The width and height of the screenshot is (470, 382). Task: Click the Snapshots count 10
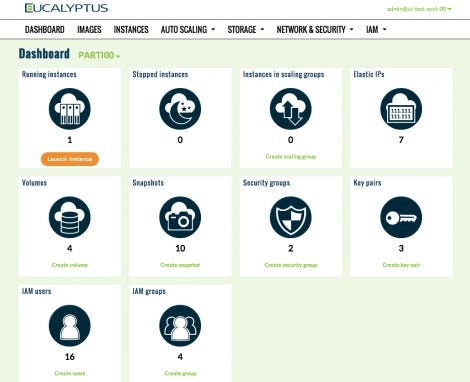[x=180, y=248]
